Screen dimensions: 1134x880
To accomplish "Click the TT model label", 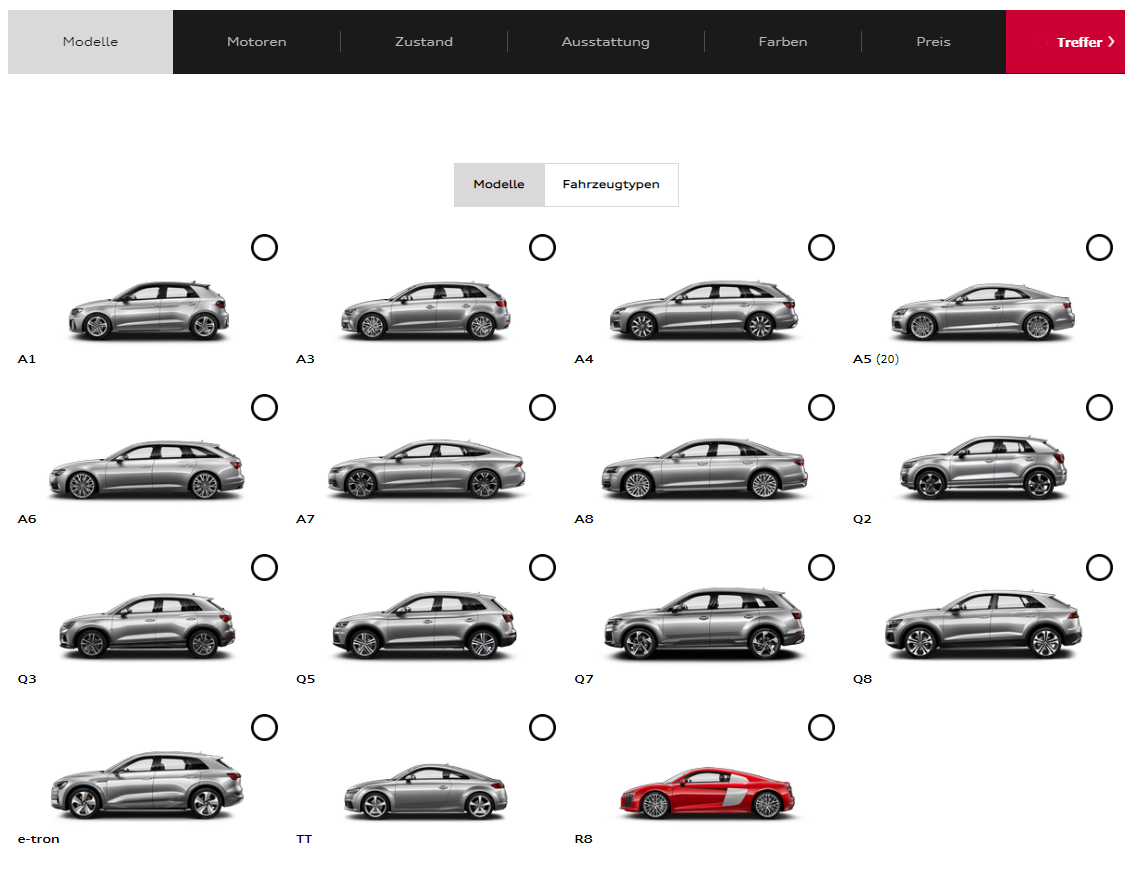I will click(x=304, y=839).
